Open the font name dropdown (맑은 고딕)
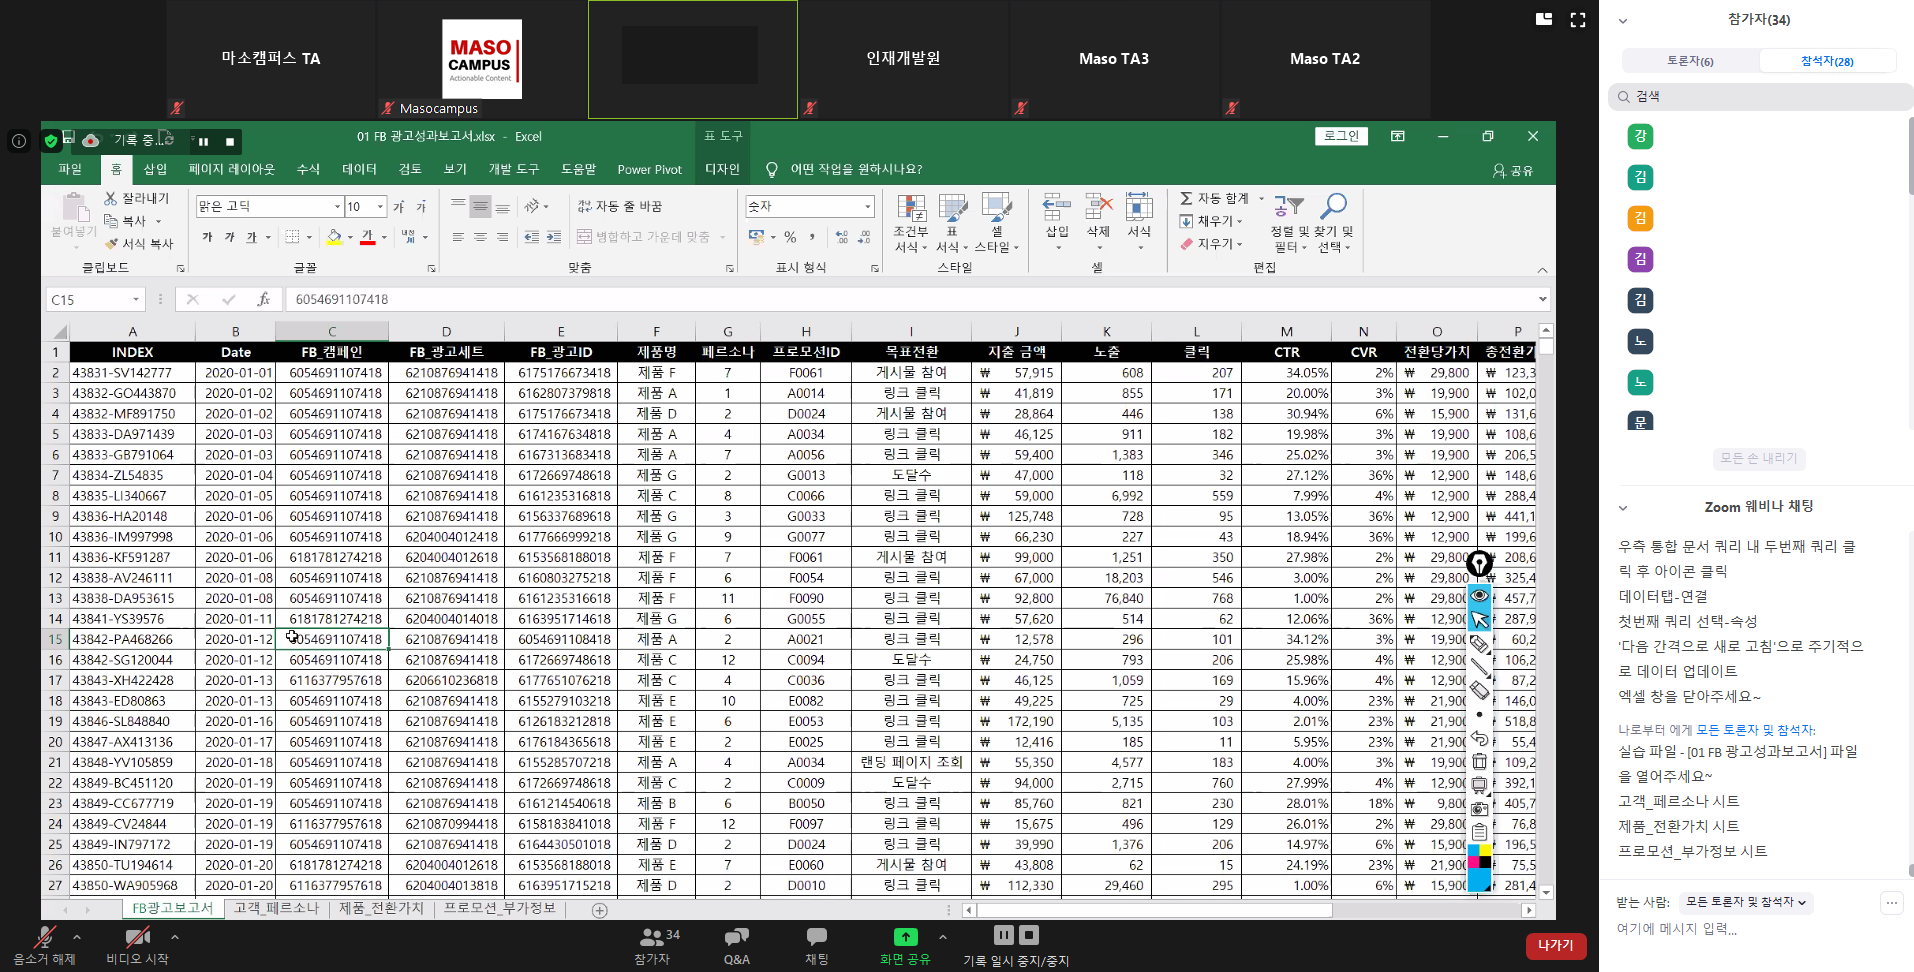Screen dimensions: 1914x972 point(337,206)
